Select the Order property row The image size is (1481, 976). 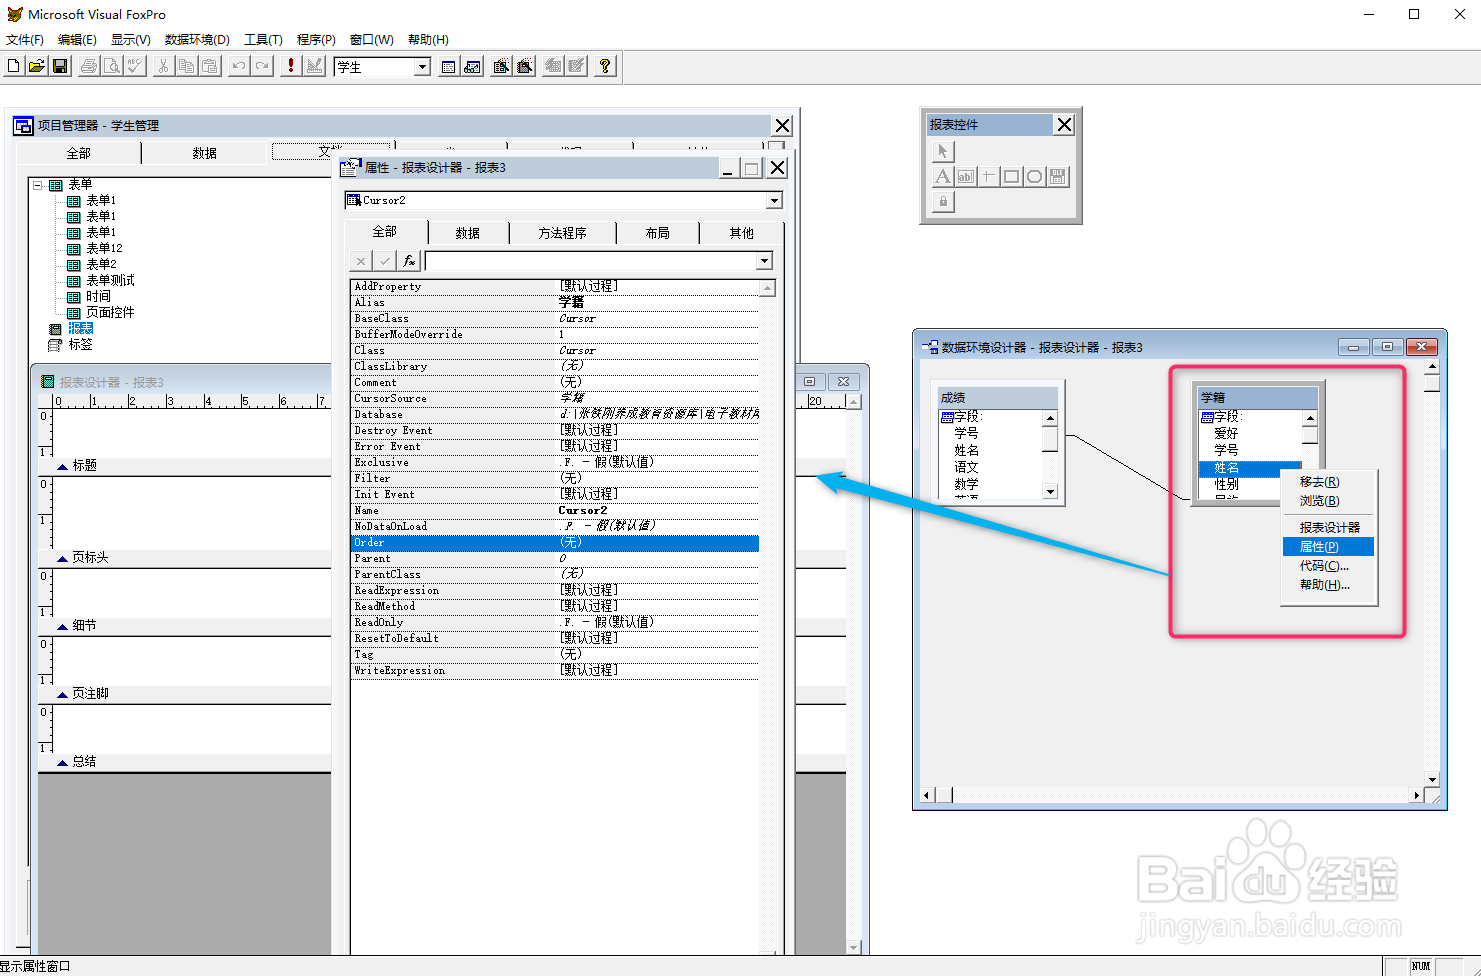point(555,543)
